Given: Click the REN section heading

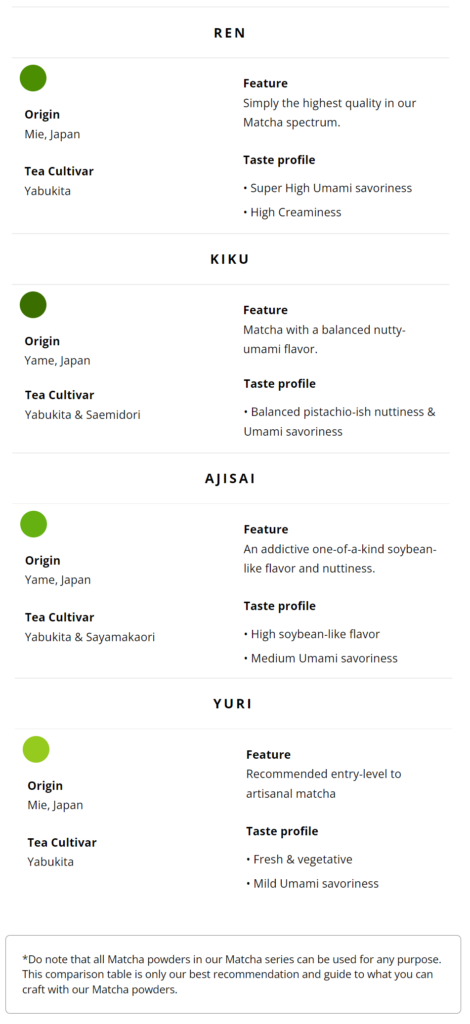Looking at the screenshot, I should pyautogui.click(x=230, y=33).
